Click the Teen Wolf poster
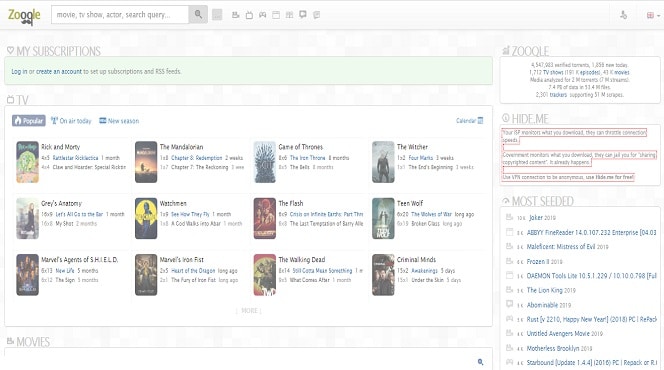 pyautogui.click(x=383, y=218)
